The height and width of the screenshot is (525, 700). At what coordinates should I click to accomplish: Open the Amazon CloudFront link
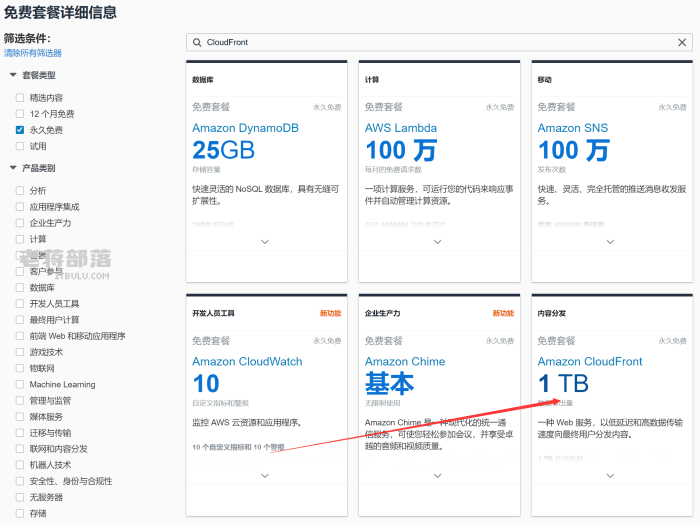pyautogui.click(x=589, y=362)
